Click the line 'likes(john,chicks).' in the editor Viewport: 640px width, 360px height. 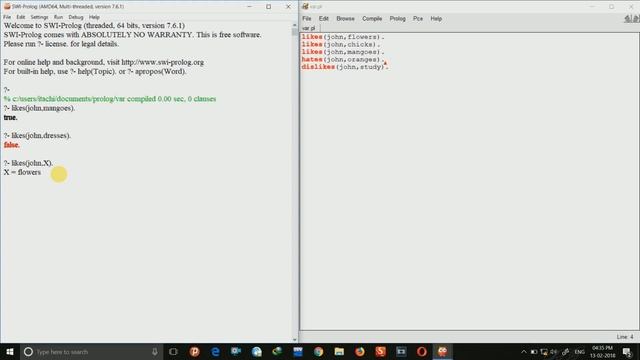[341, 44]
